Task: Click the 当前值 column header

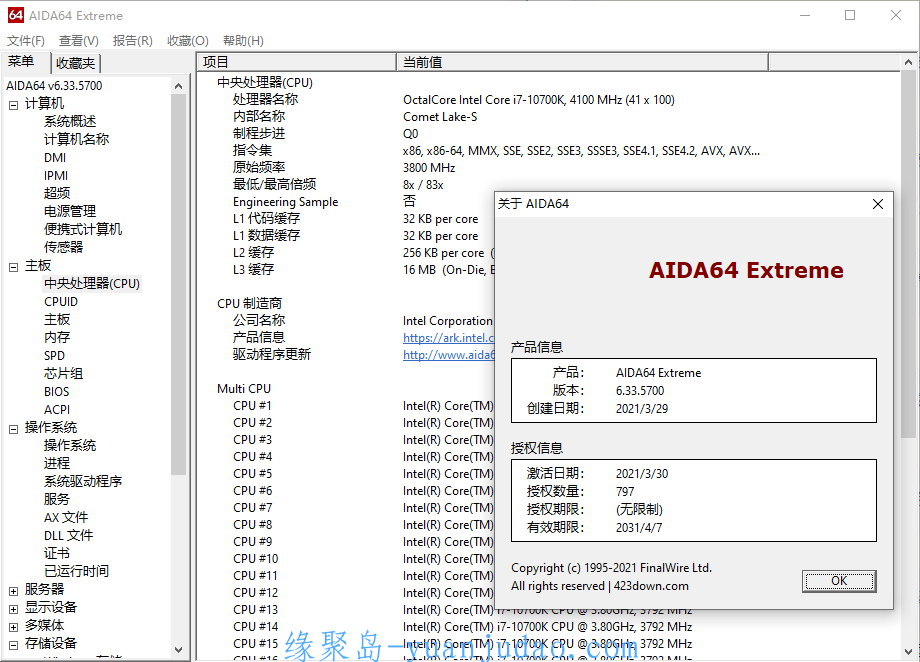Action: (583, 62)
